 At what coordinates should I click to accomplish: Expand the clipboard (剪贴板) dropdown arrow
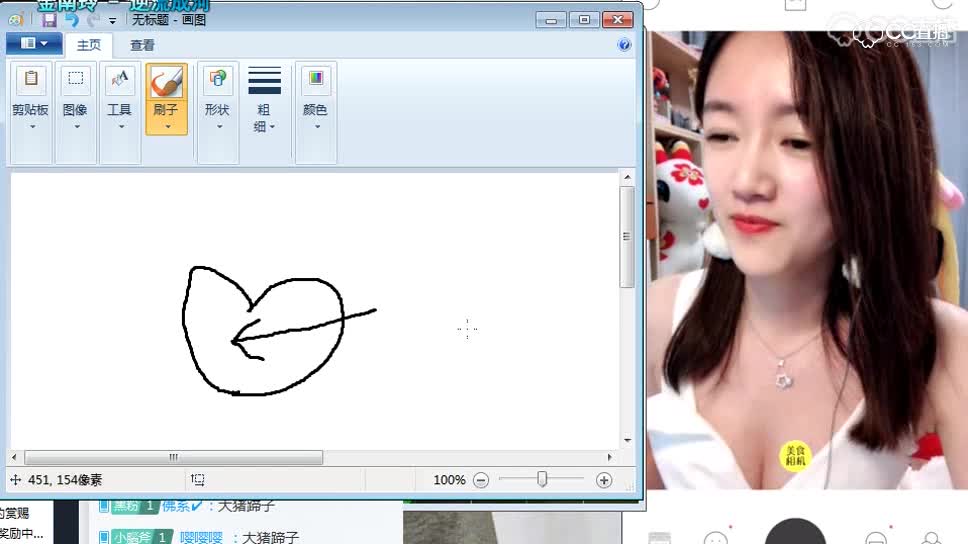tap(32, 127)
